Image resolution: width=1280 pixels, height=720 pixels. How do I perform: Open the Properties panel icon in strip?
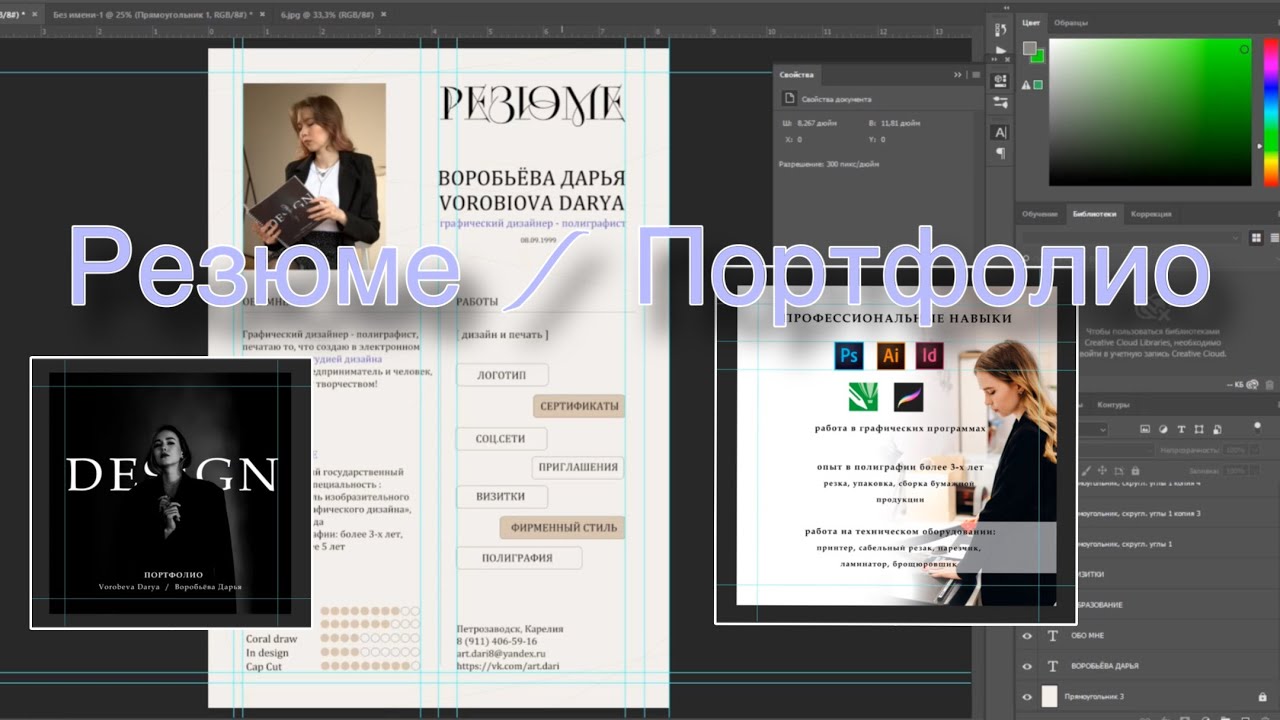[1000, 81]
